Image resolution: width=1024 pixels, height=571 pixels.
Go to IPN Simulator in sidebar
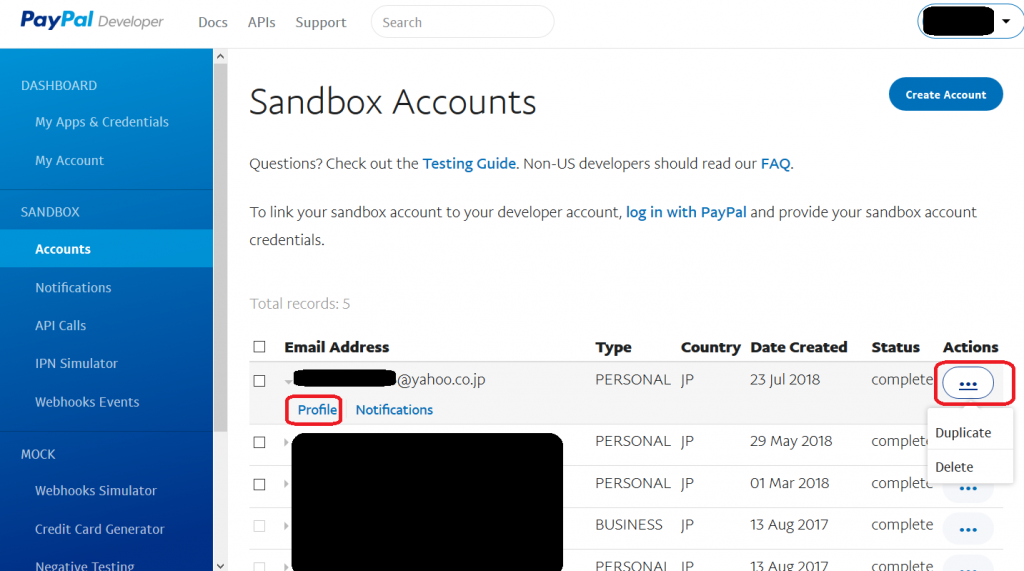tap(76, 364)
